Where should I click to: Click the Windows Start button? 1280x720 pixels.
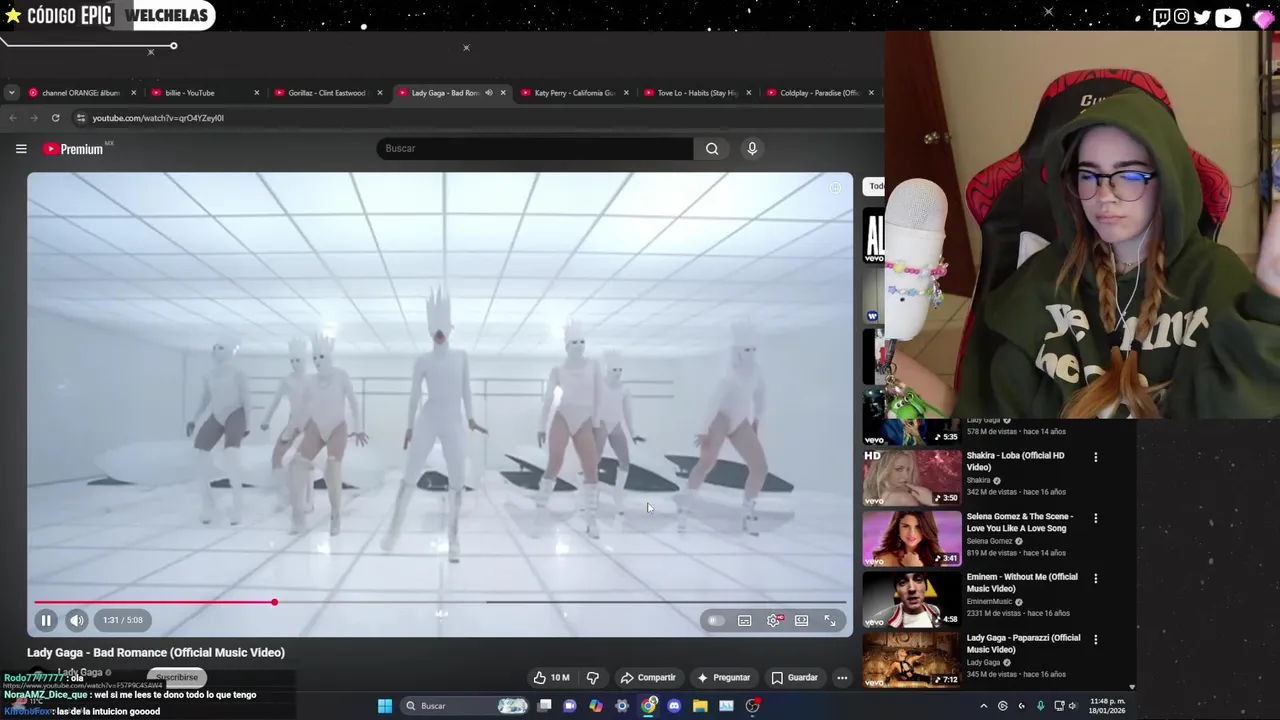385,706
